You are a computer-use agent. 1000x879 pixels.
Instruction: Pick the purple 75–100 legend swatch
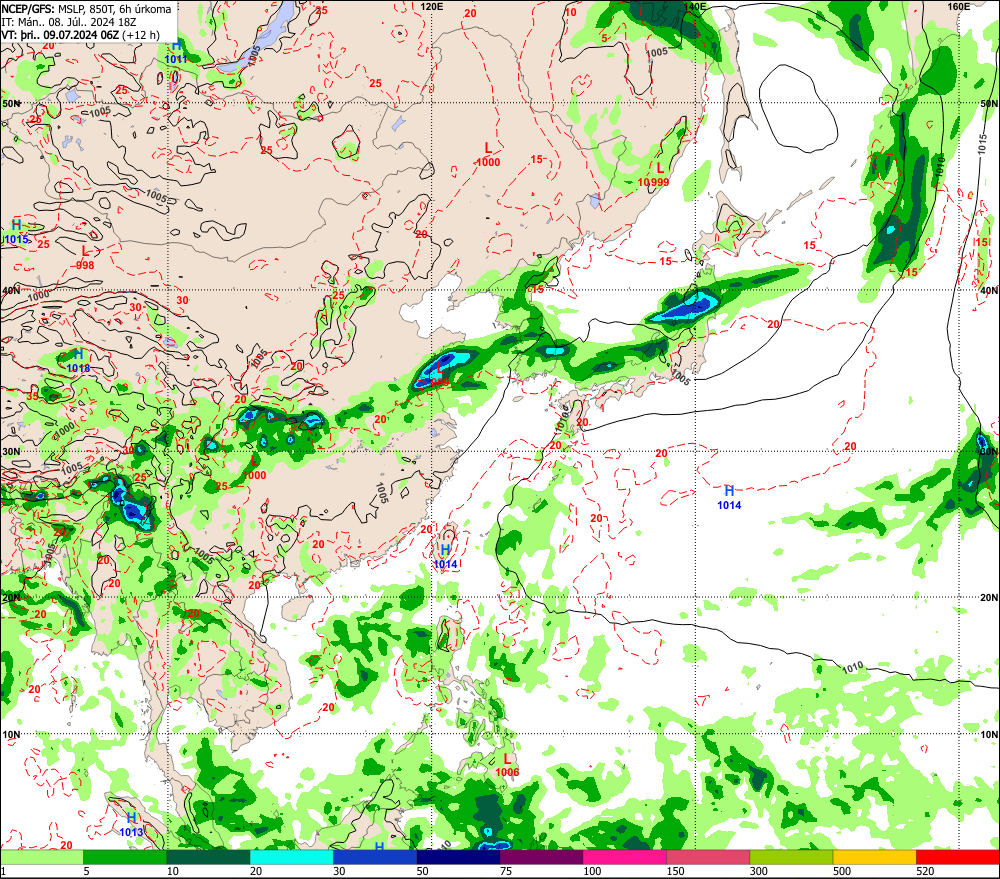[x=541, y=857]
